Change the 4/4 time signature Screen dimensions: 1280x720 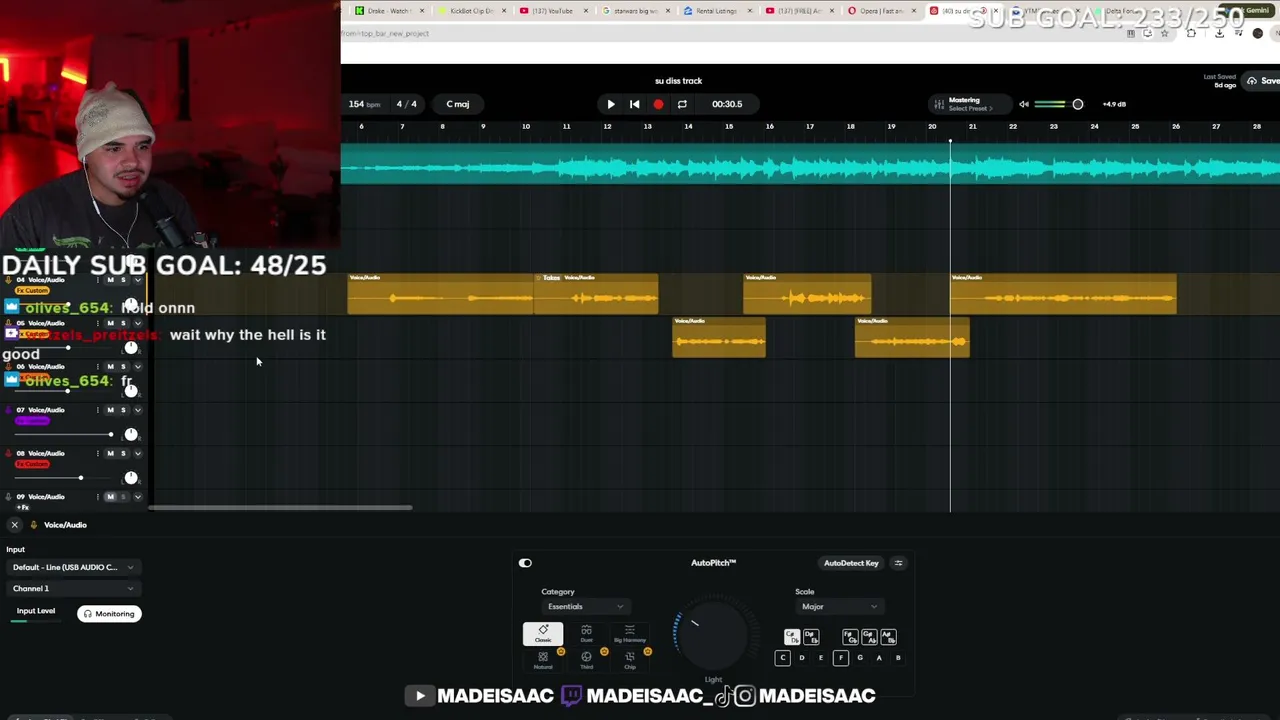pos(406,104)
